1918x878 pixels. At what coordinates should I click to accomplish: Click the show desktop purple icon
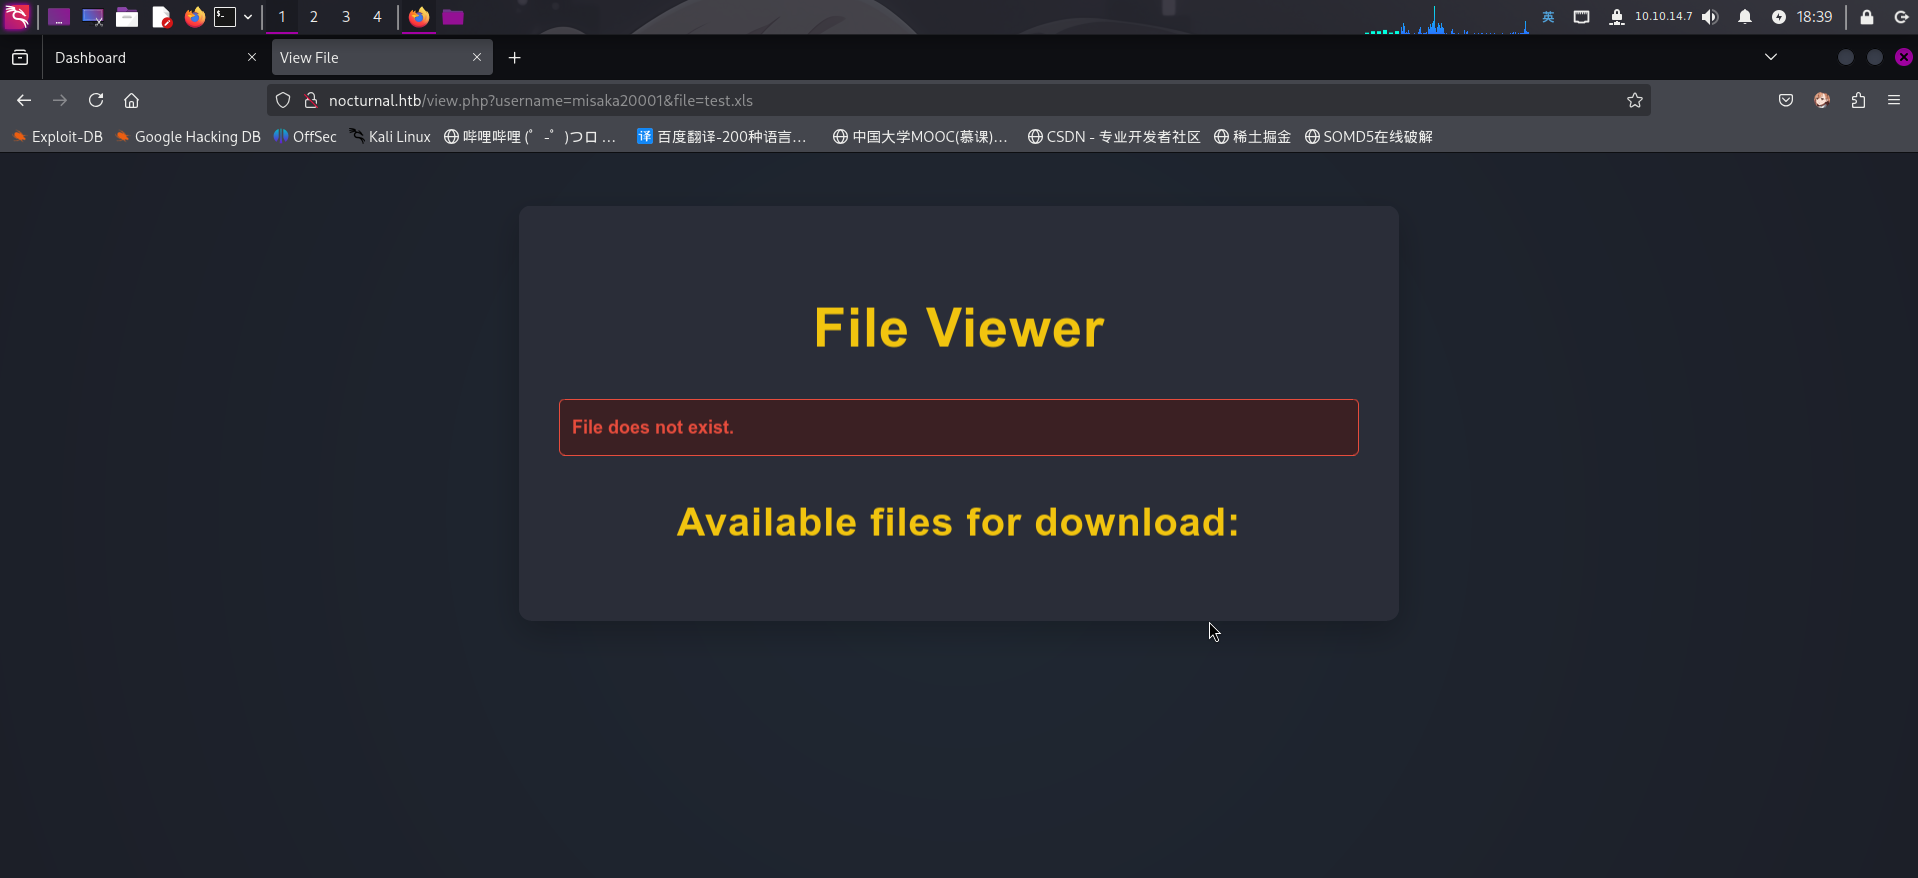(59, 17)
